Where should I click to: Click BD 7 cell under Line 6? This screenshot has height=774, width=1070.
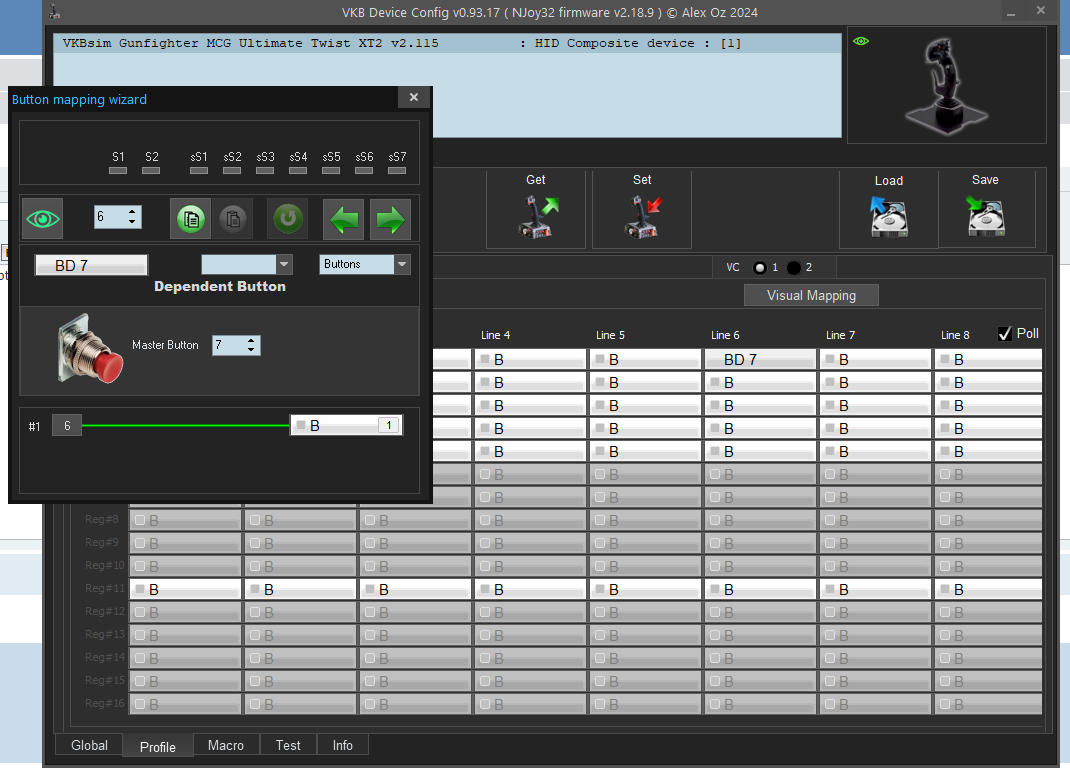click(x=760, y=360)
